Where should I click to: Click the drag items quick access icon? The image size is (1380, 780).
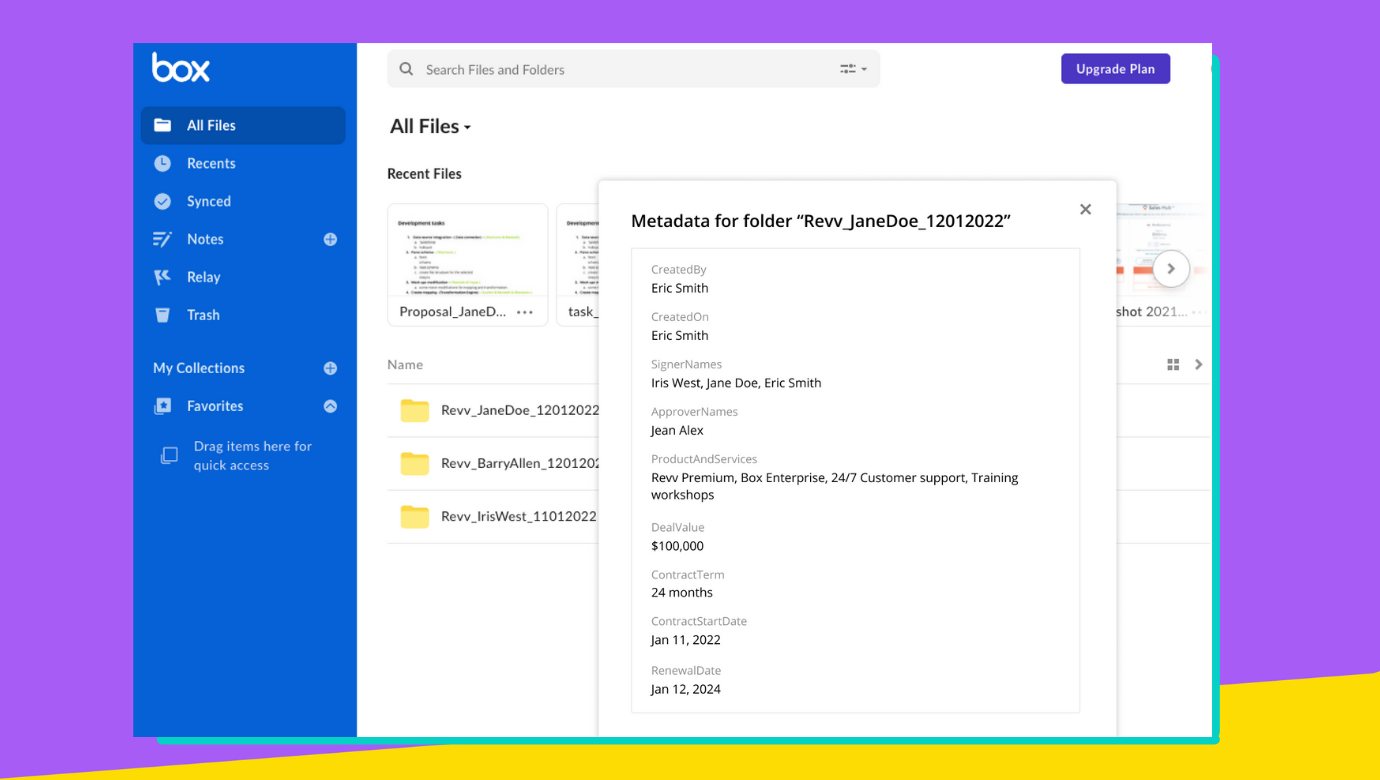[170, 455]
